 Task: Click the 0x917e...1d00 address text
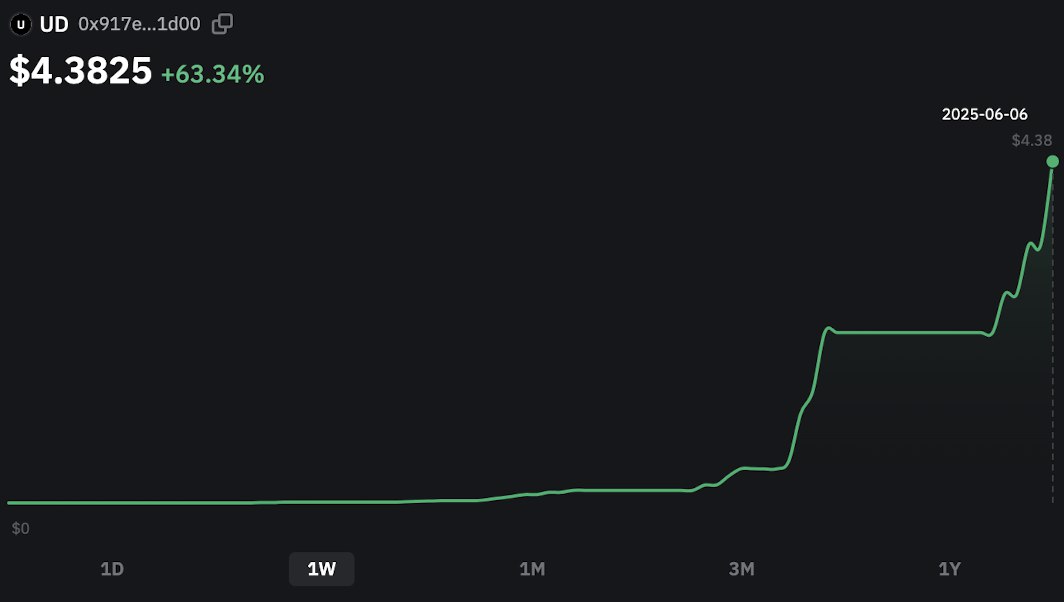139,24
